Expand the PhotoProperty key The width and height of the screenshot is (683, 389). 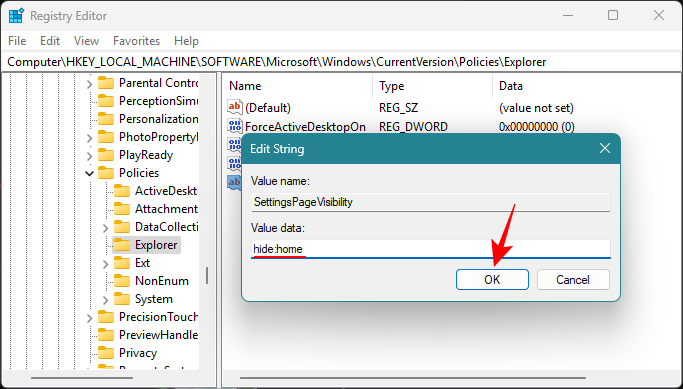point(89,138)
